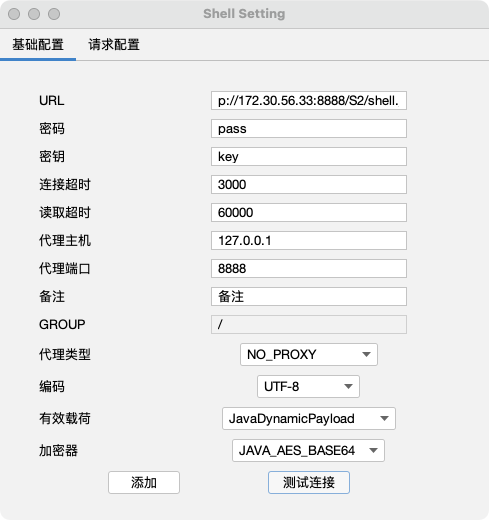The height and width of the screenshot is (520, 489).
Task: Click the 连接超时 field showing 3000
Action: 309,184
